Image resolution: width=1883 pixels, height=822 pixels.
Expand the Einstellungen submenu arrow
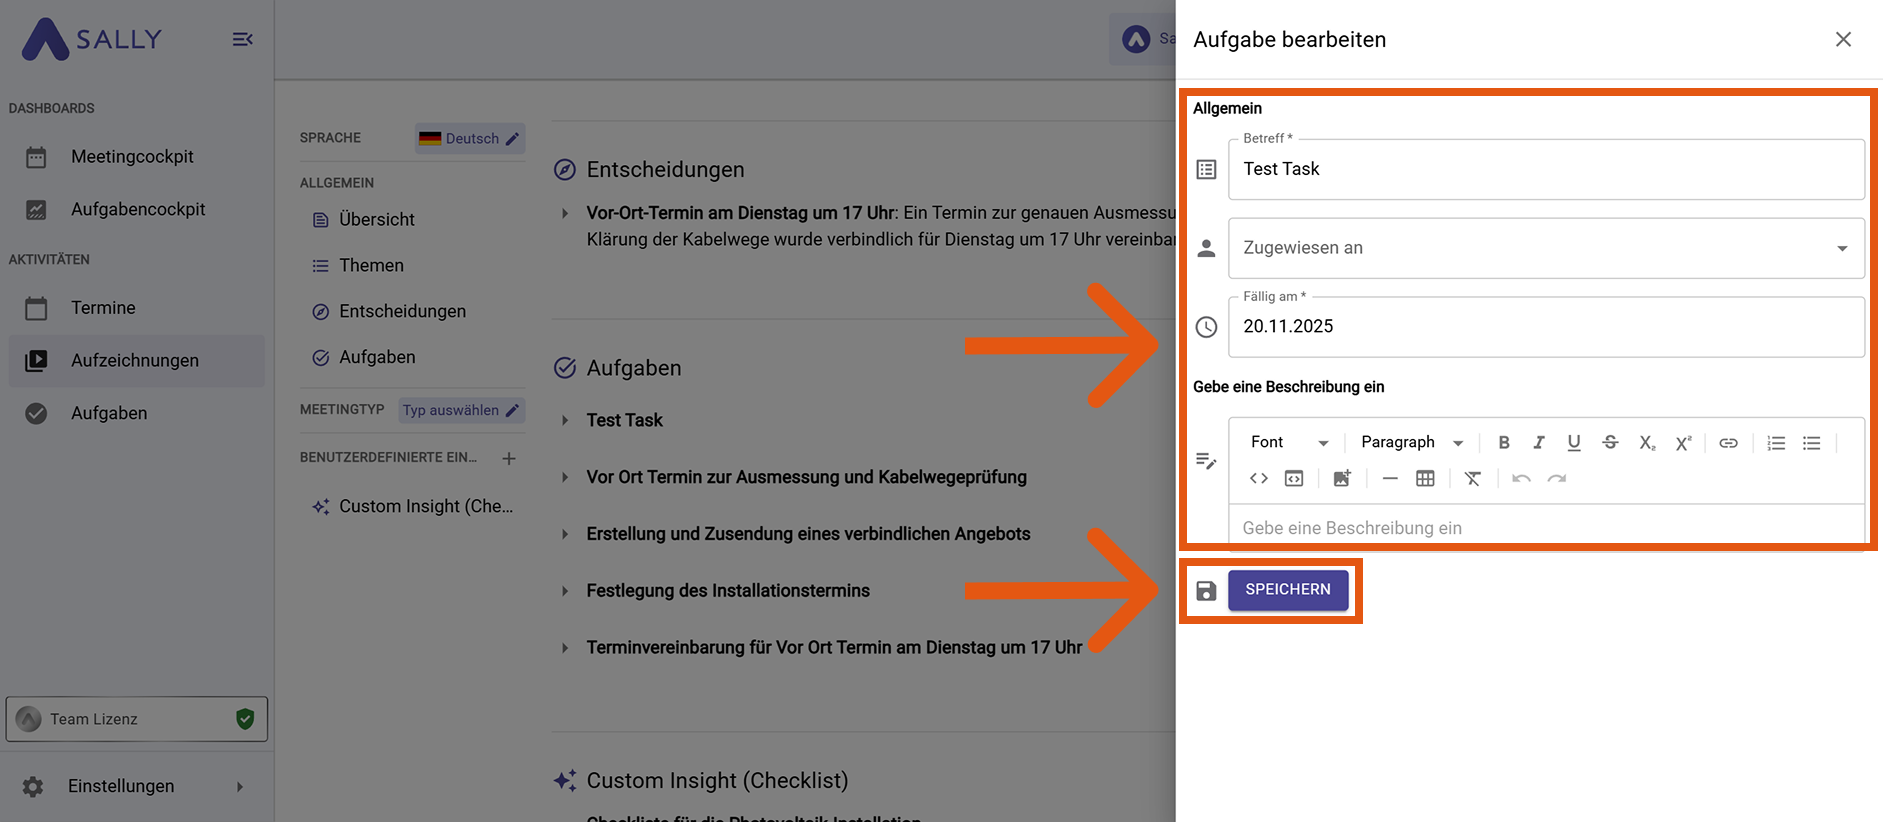(240, 787)
